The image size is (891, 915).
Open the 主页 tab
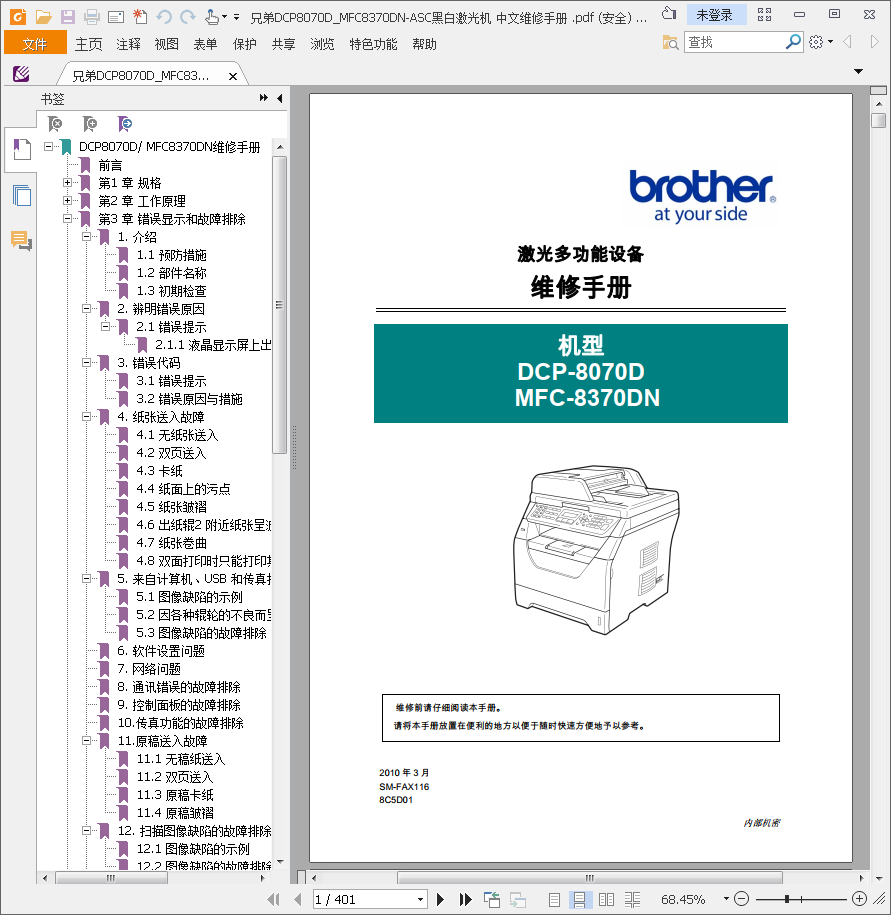(89, 44)
